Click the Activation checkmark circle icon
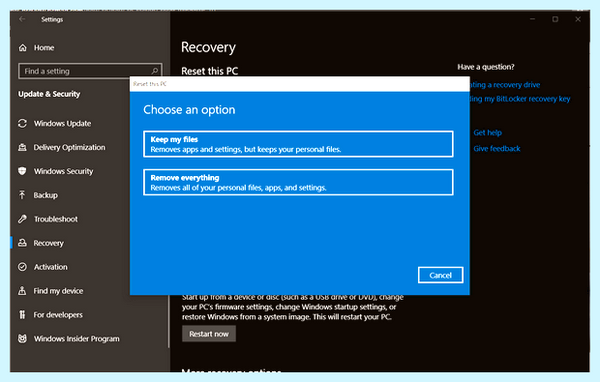600x382 pixels. [x=23, y=267]
